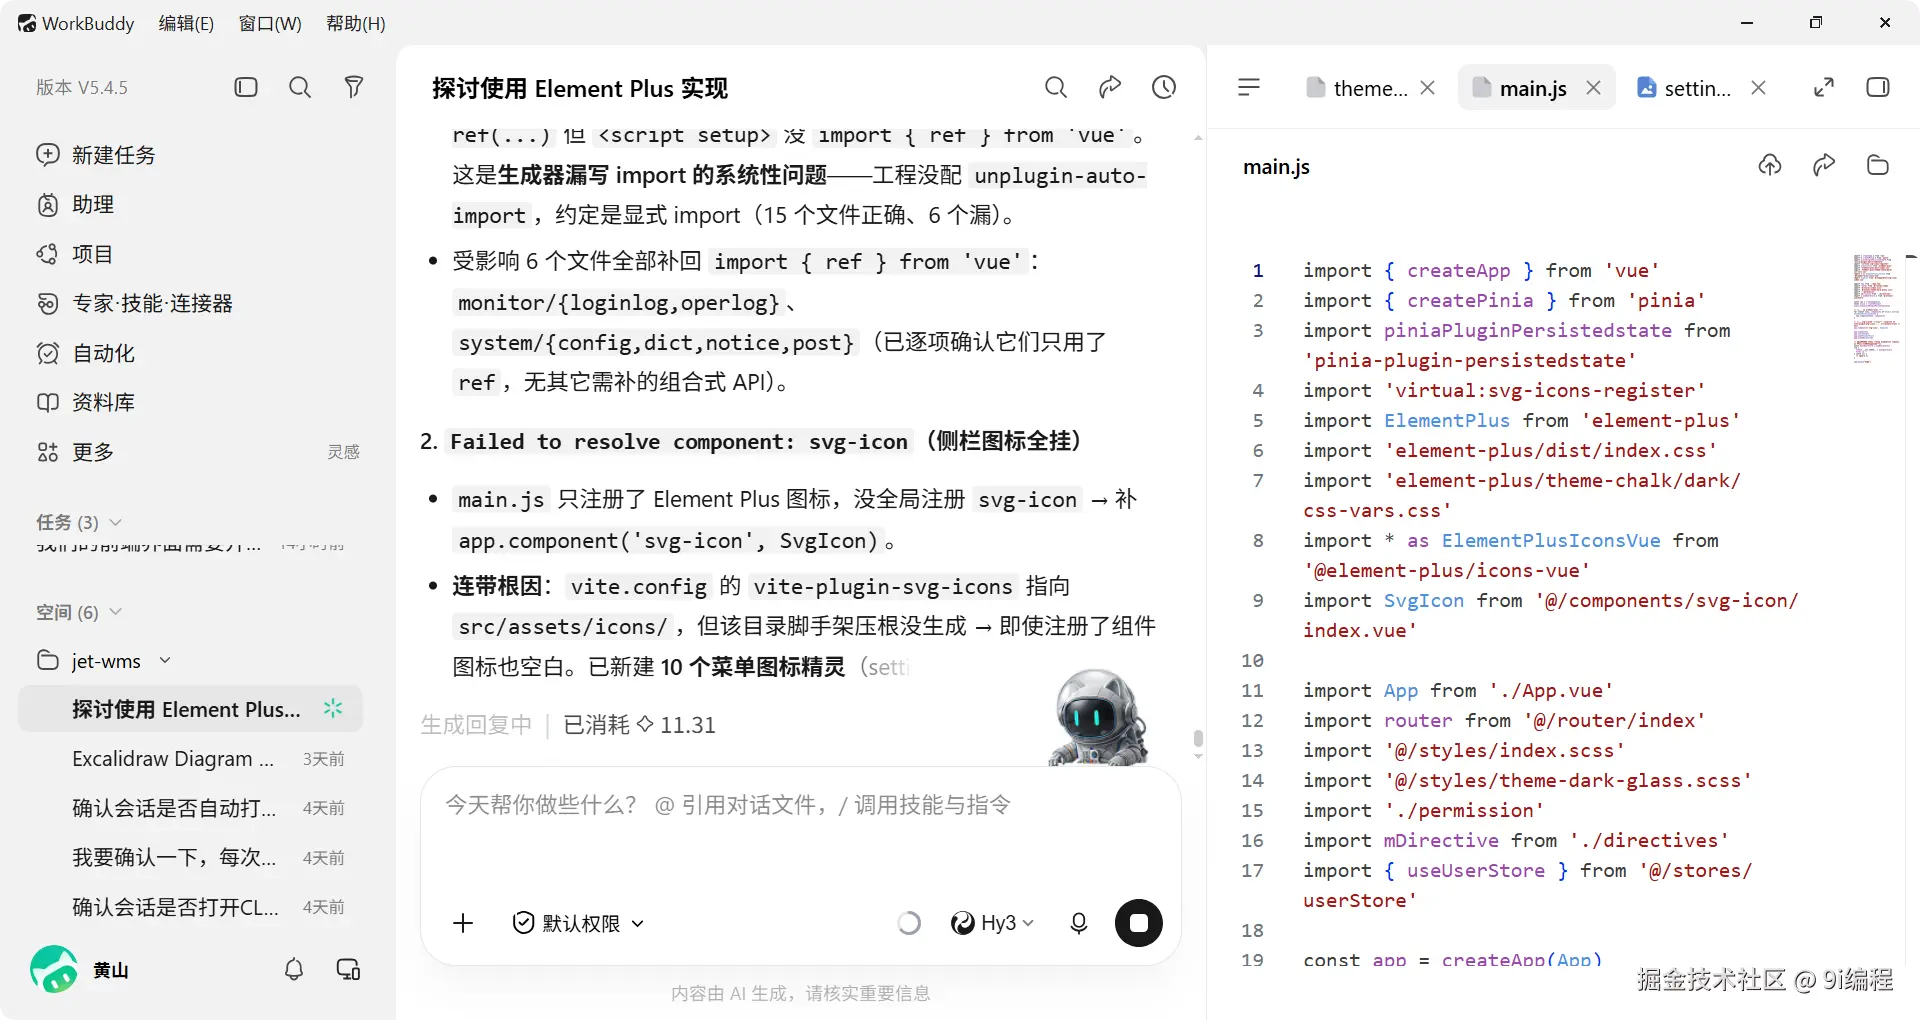The height and width of the screenshot is (1020, 1920).
Task: Toggle the right side panel icon
Action: [1878, 87]
